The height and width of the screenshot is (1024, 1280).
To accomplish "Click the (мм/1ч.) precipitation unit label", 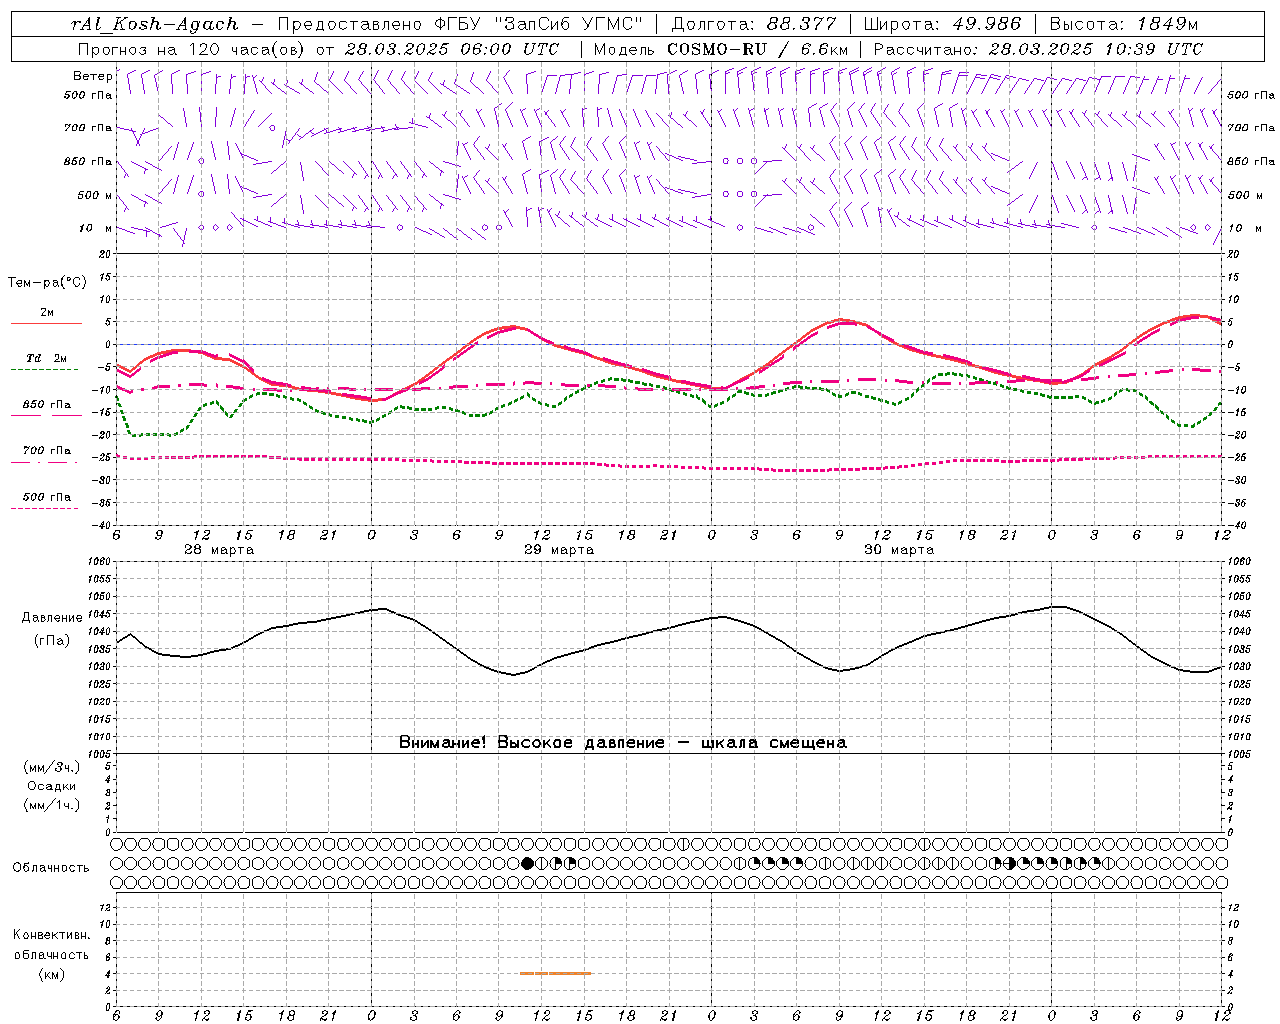I will 52,805.
